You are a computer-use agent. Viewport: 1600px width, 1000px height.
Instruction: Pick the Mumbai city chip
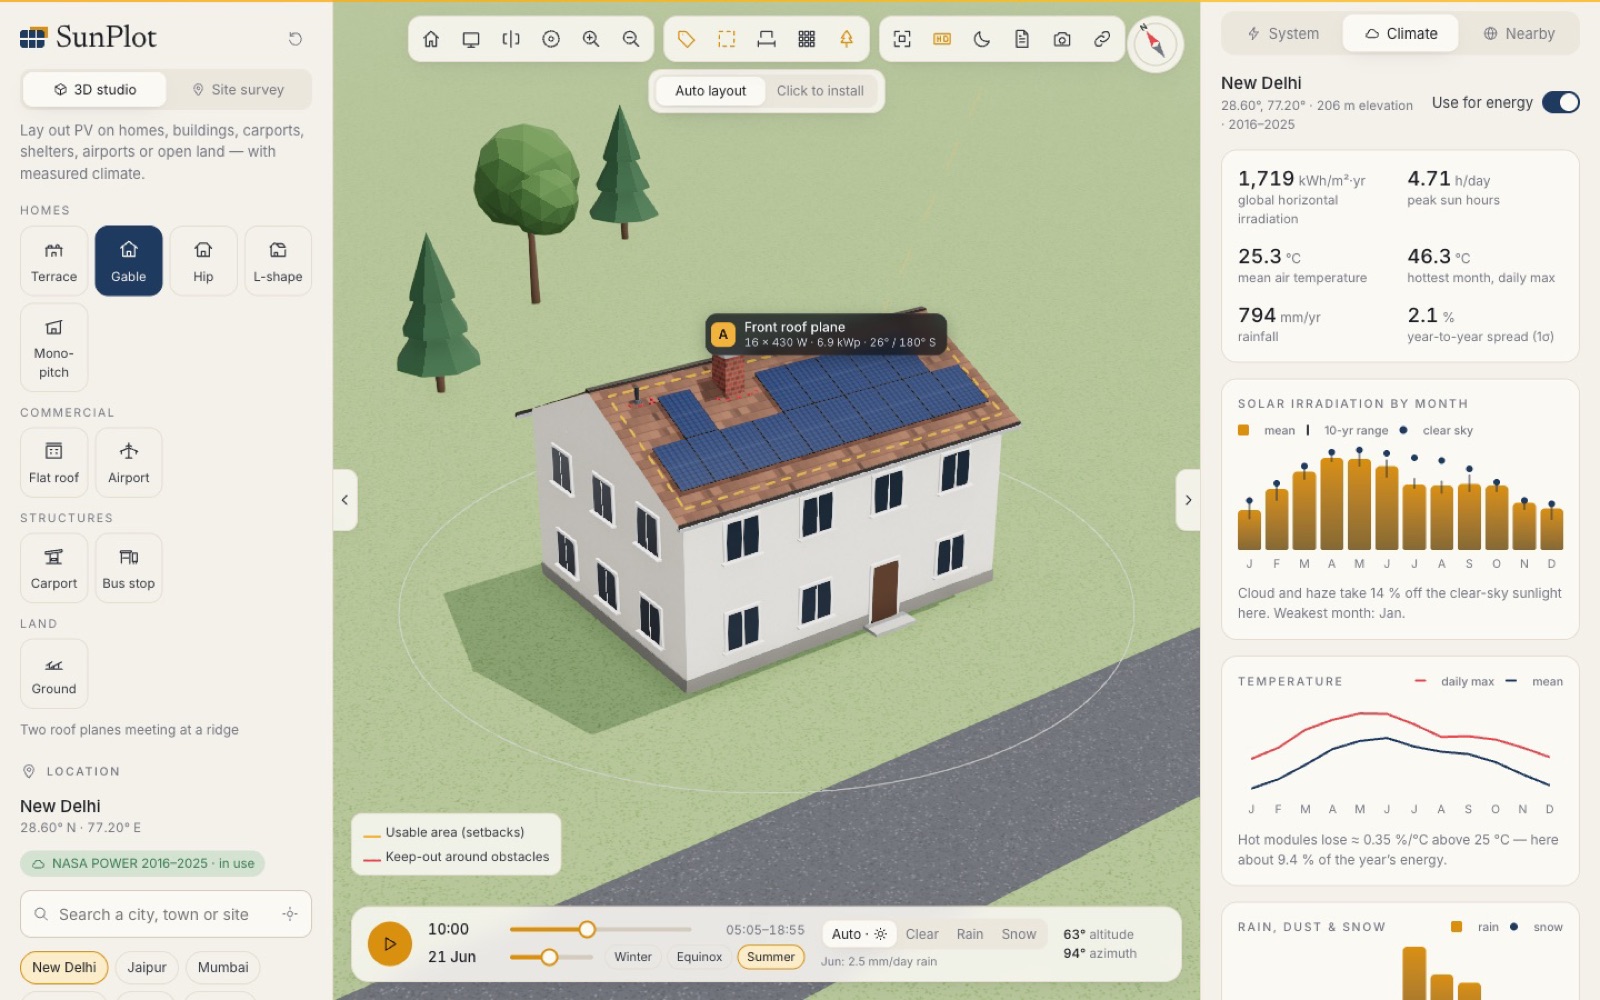click(x=223, y=967)
